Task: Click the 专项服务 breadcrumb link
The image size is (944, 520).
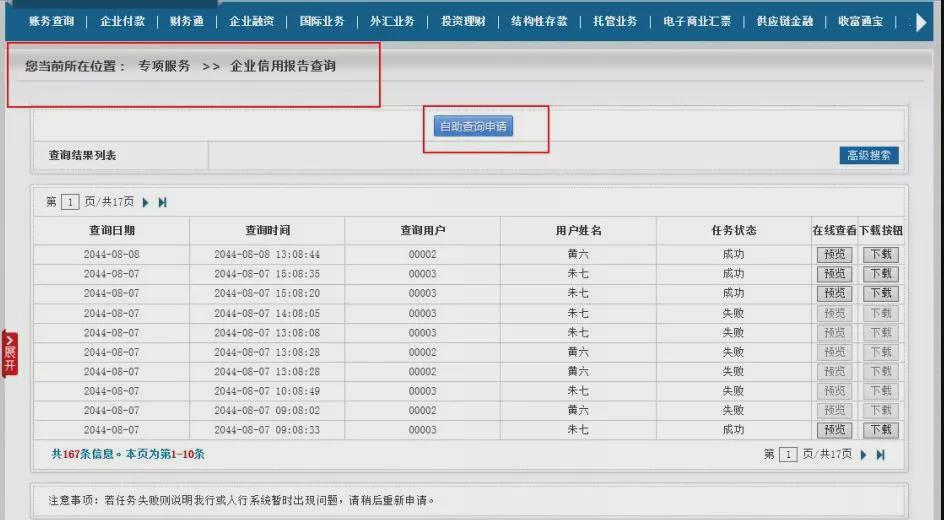Action: [164, 66]
